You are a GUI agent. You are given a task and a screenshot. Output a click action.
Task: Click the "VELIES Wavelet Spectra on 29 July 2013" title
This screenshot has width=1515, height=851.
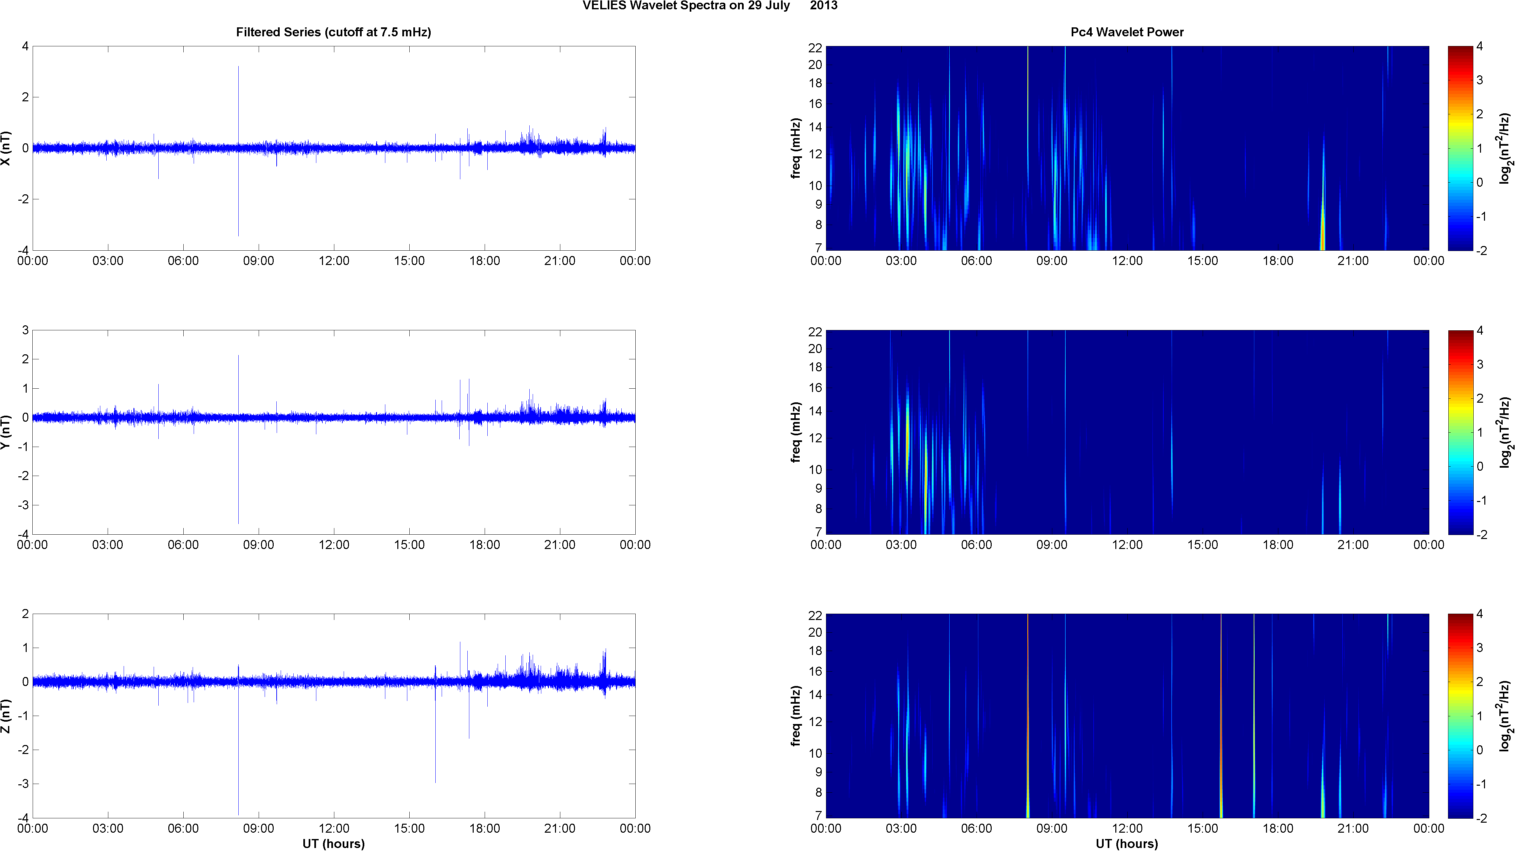(x=710, y=6)
